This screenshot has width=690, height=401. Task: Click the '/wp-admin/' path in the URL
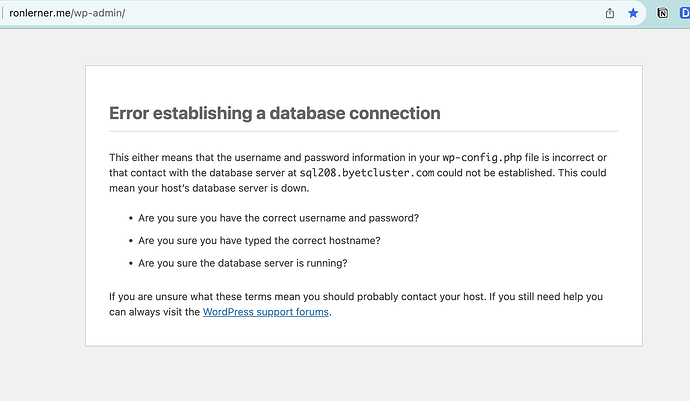click(x=99, y=14)
